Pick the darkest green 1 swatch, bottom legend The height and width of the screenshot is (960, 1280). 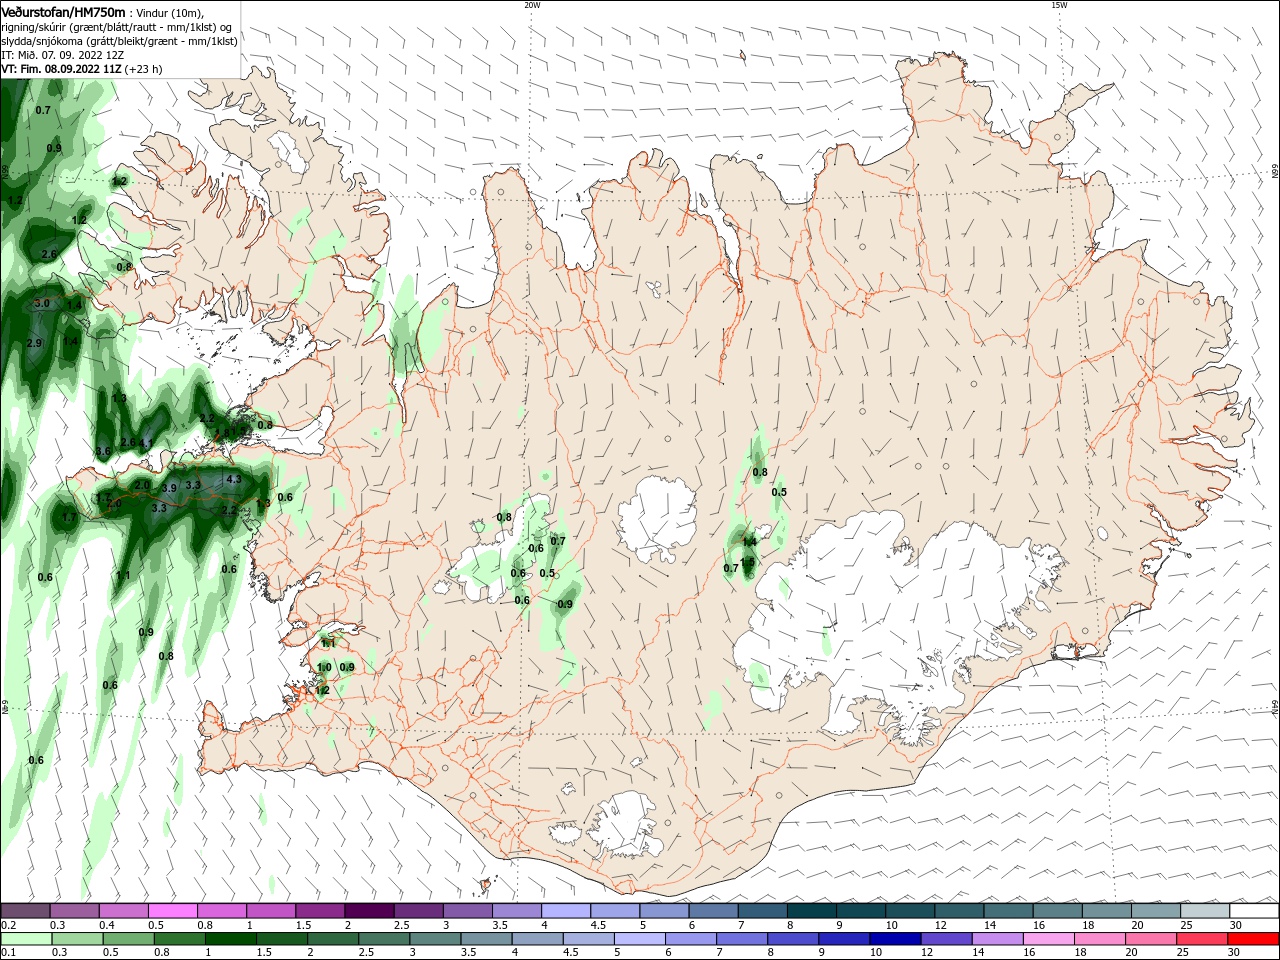tap(231, 939)
